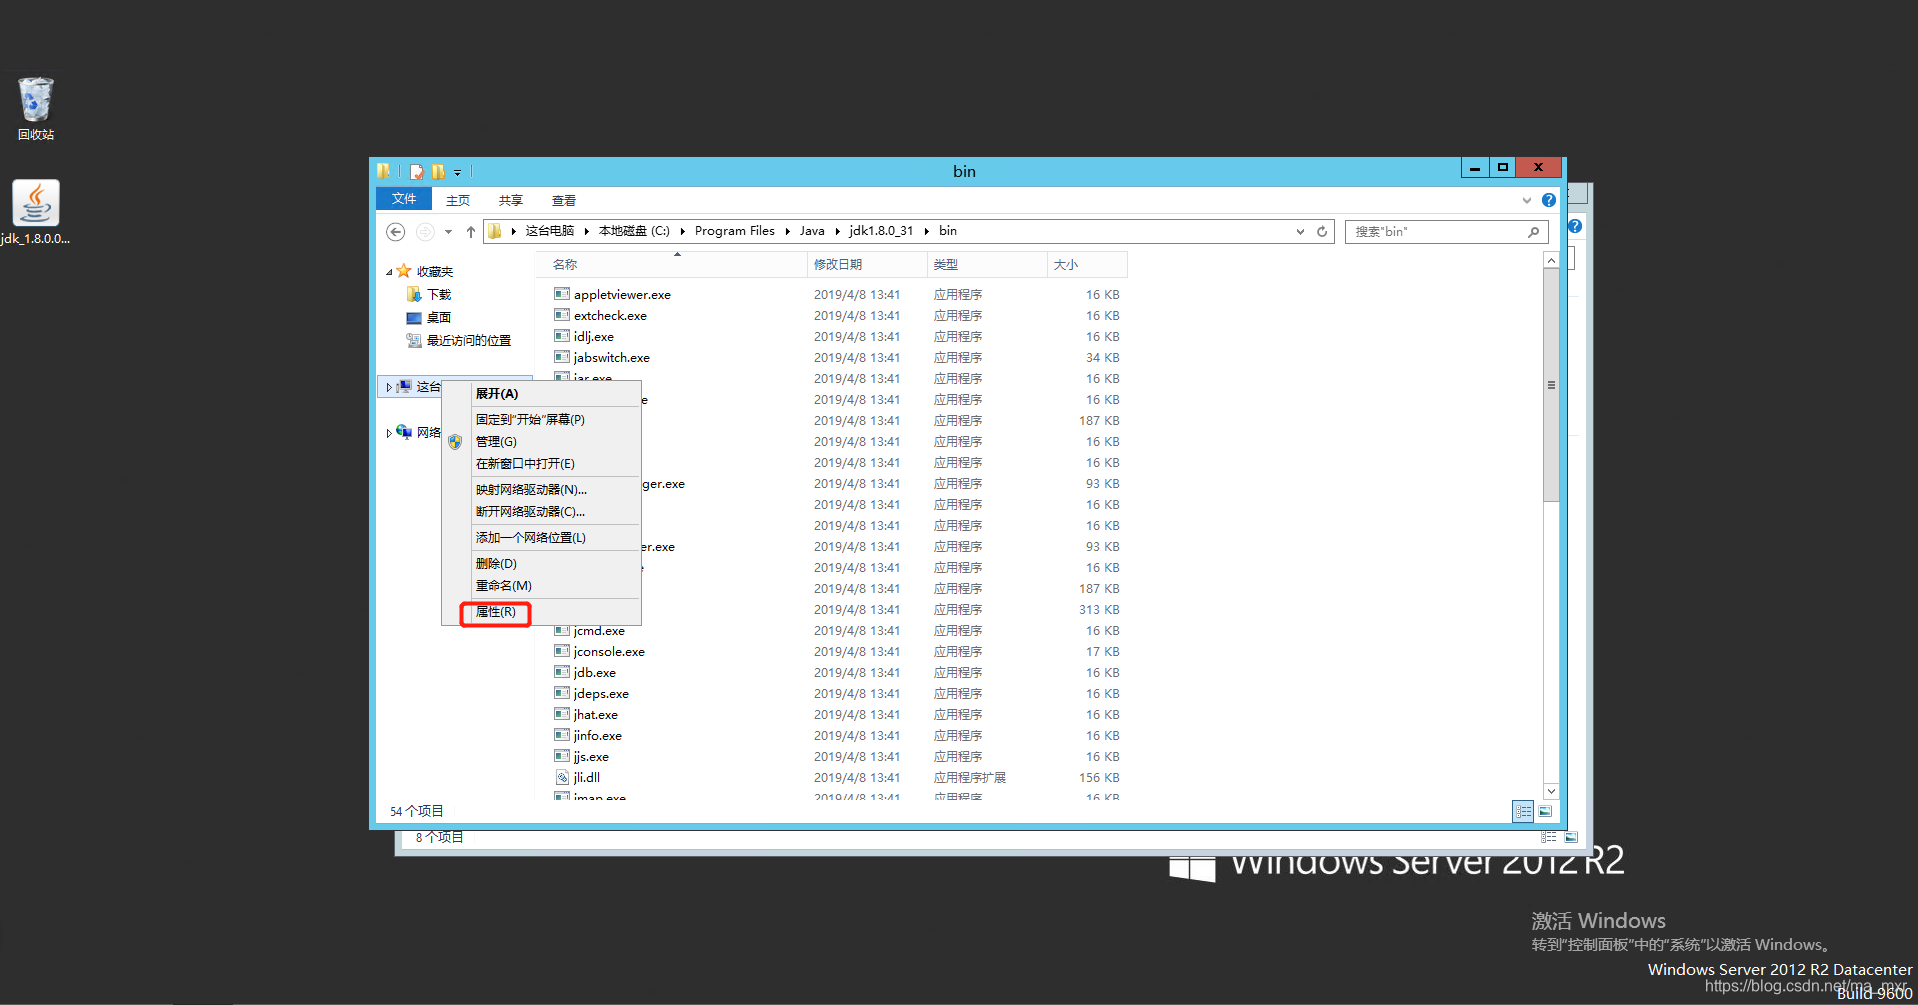Open the jdk_1.8.0 installer desktop icon
The width and height of the screenshot is (1918, 1005).
36,212
